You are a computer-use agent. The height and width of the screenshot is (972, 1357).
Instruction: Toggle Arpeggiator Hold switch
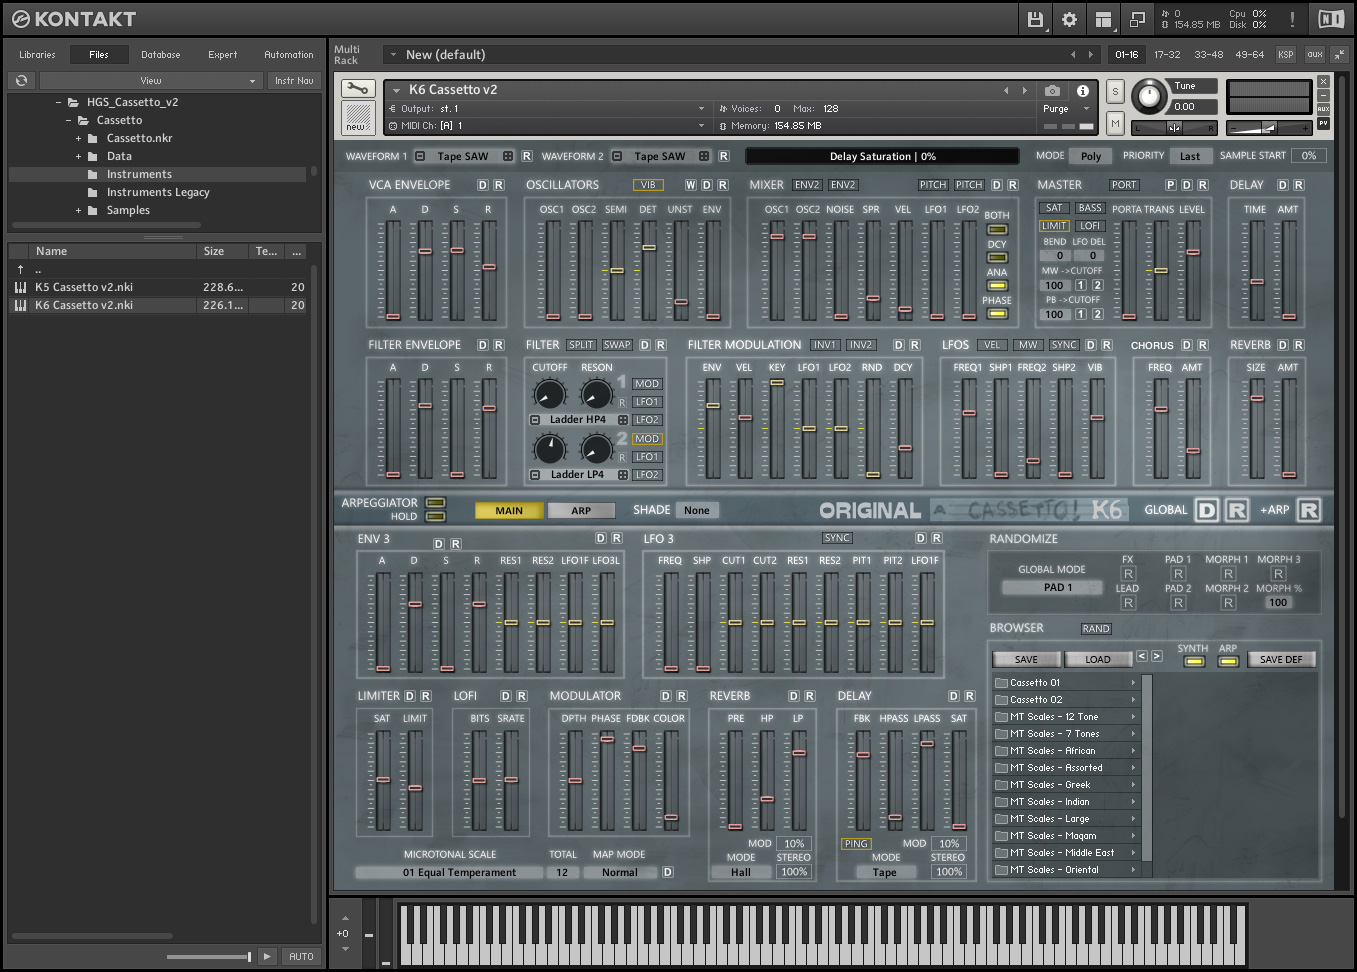[x=435, y=516]
